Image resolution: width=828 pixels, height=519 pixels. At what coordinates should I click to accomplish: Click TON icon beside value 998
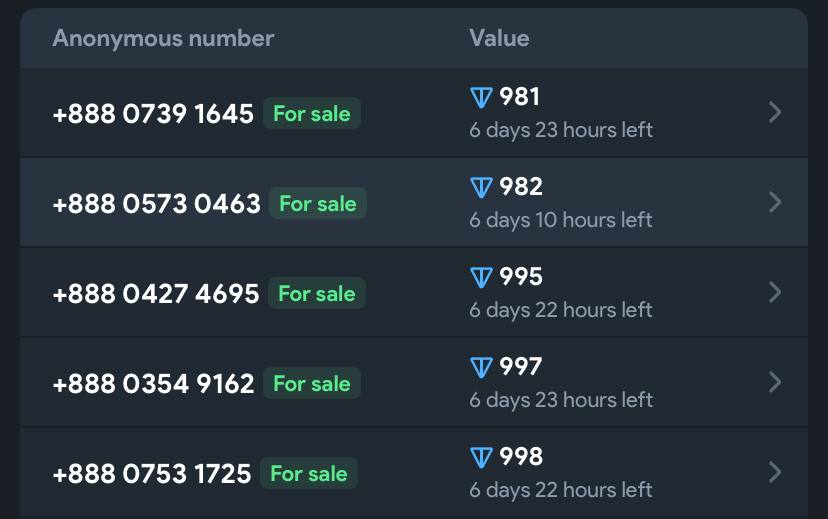[481, 458]
